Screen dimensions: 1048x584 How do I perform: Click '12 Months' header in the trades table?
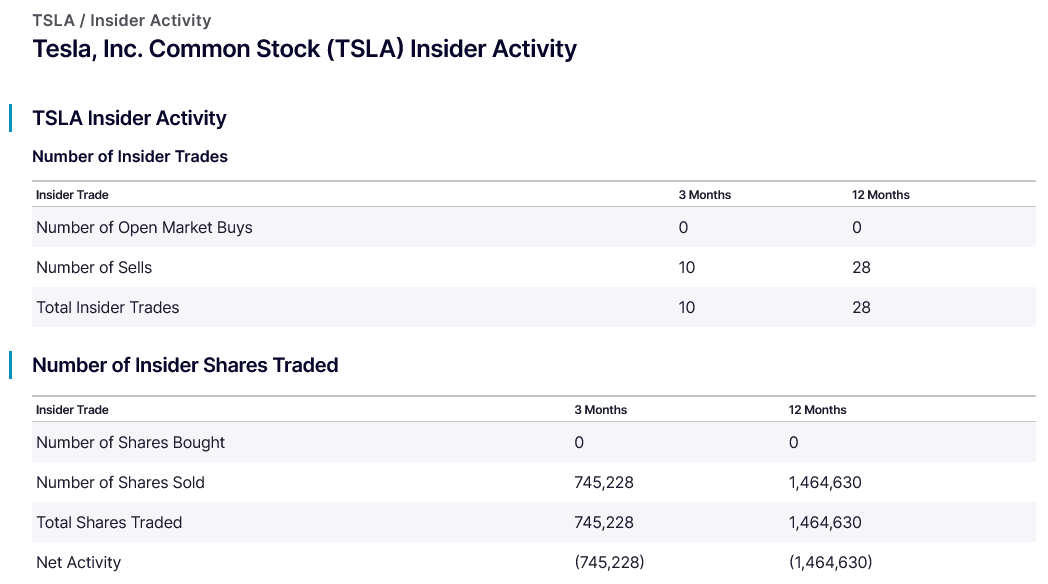[x=880, y=194]
